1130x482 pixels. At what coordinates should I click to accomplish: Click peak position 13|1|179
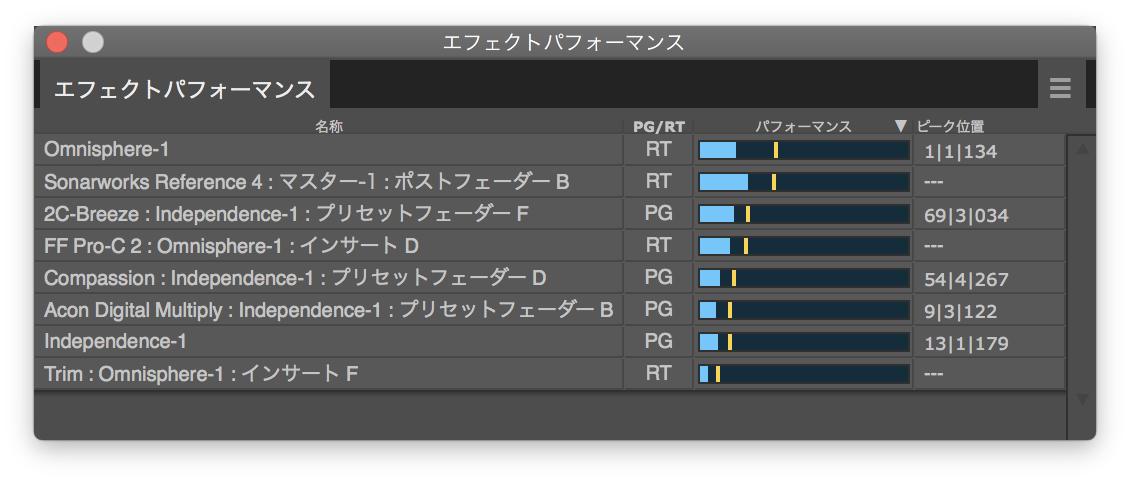pyautogui.click(x=966, y=344)
